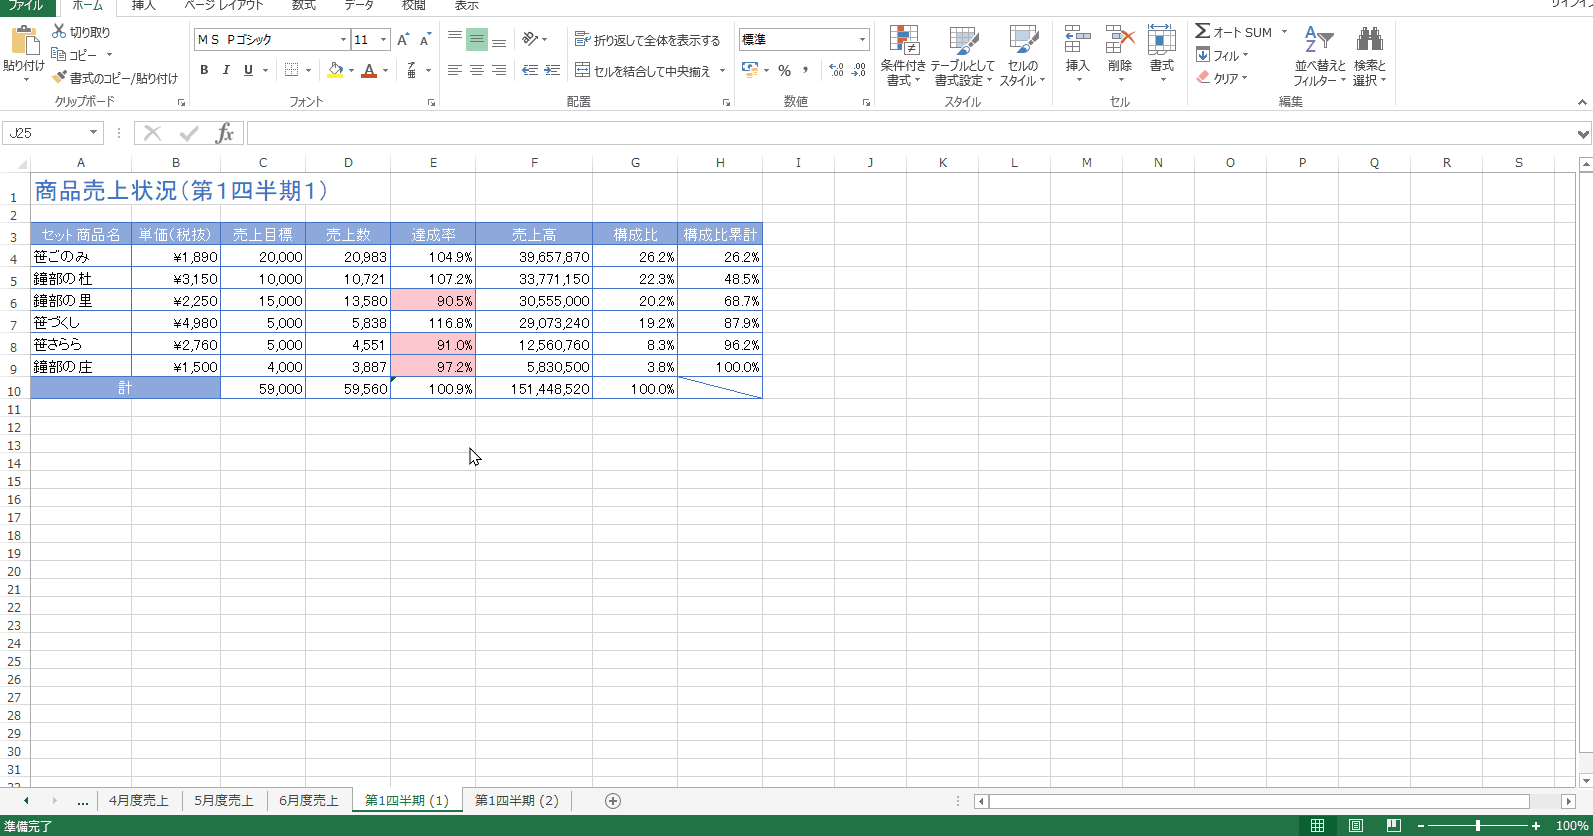Open the number format (標準) dropdown
The height and width of the screenshot is (836, 1593).
[862, 40]
